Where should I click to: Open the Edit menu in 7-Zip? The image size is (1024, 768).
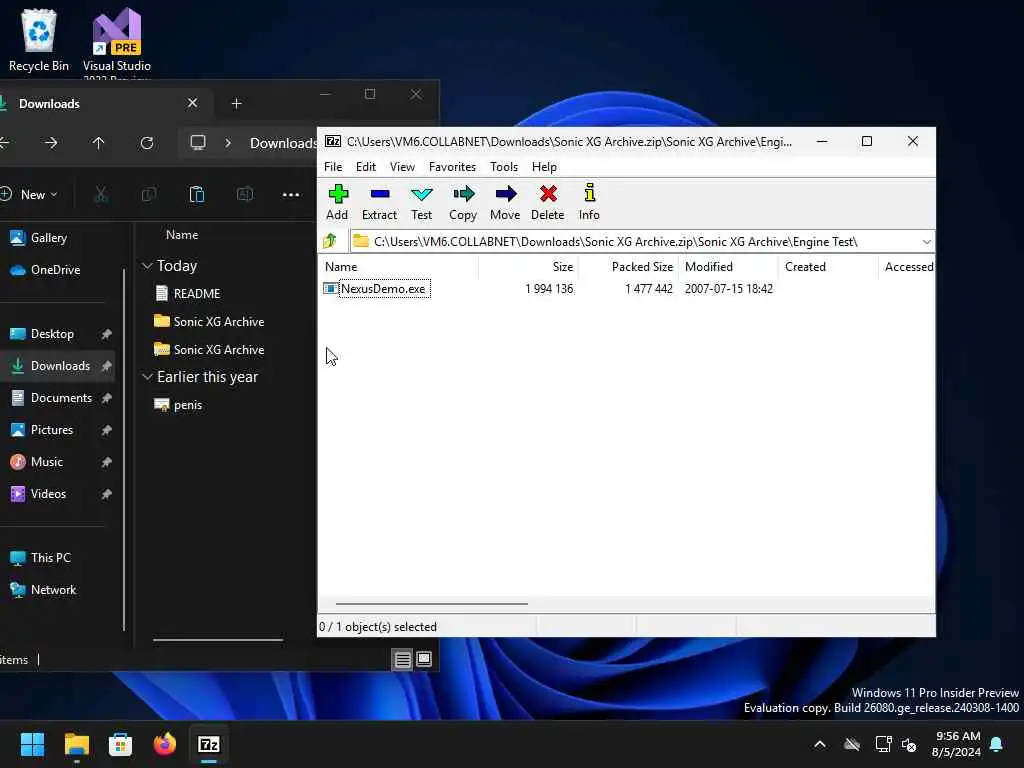[x=366, y=167]
